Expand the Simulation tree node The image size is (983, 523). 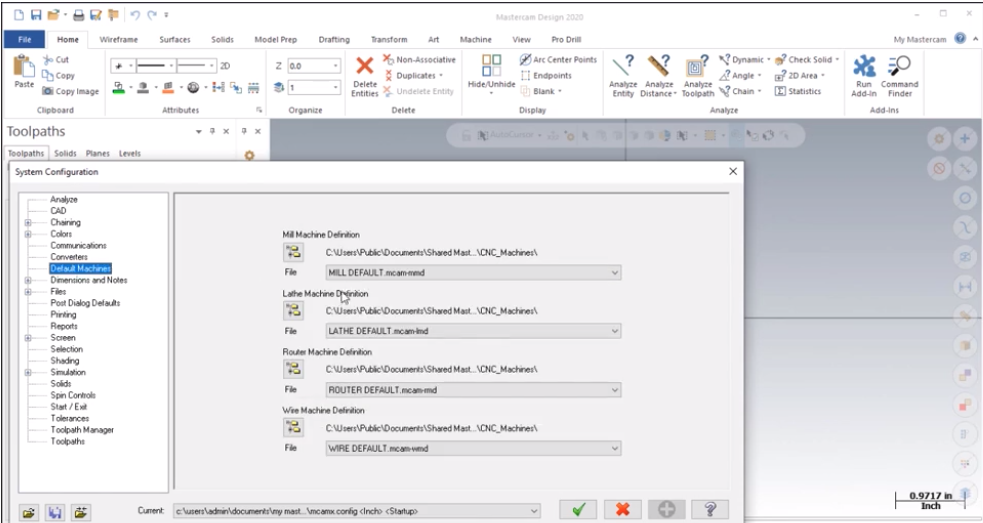(x=28, y=372)
